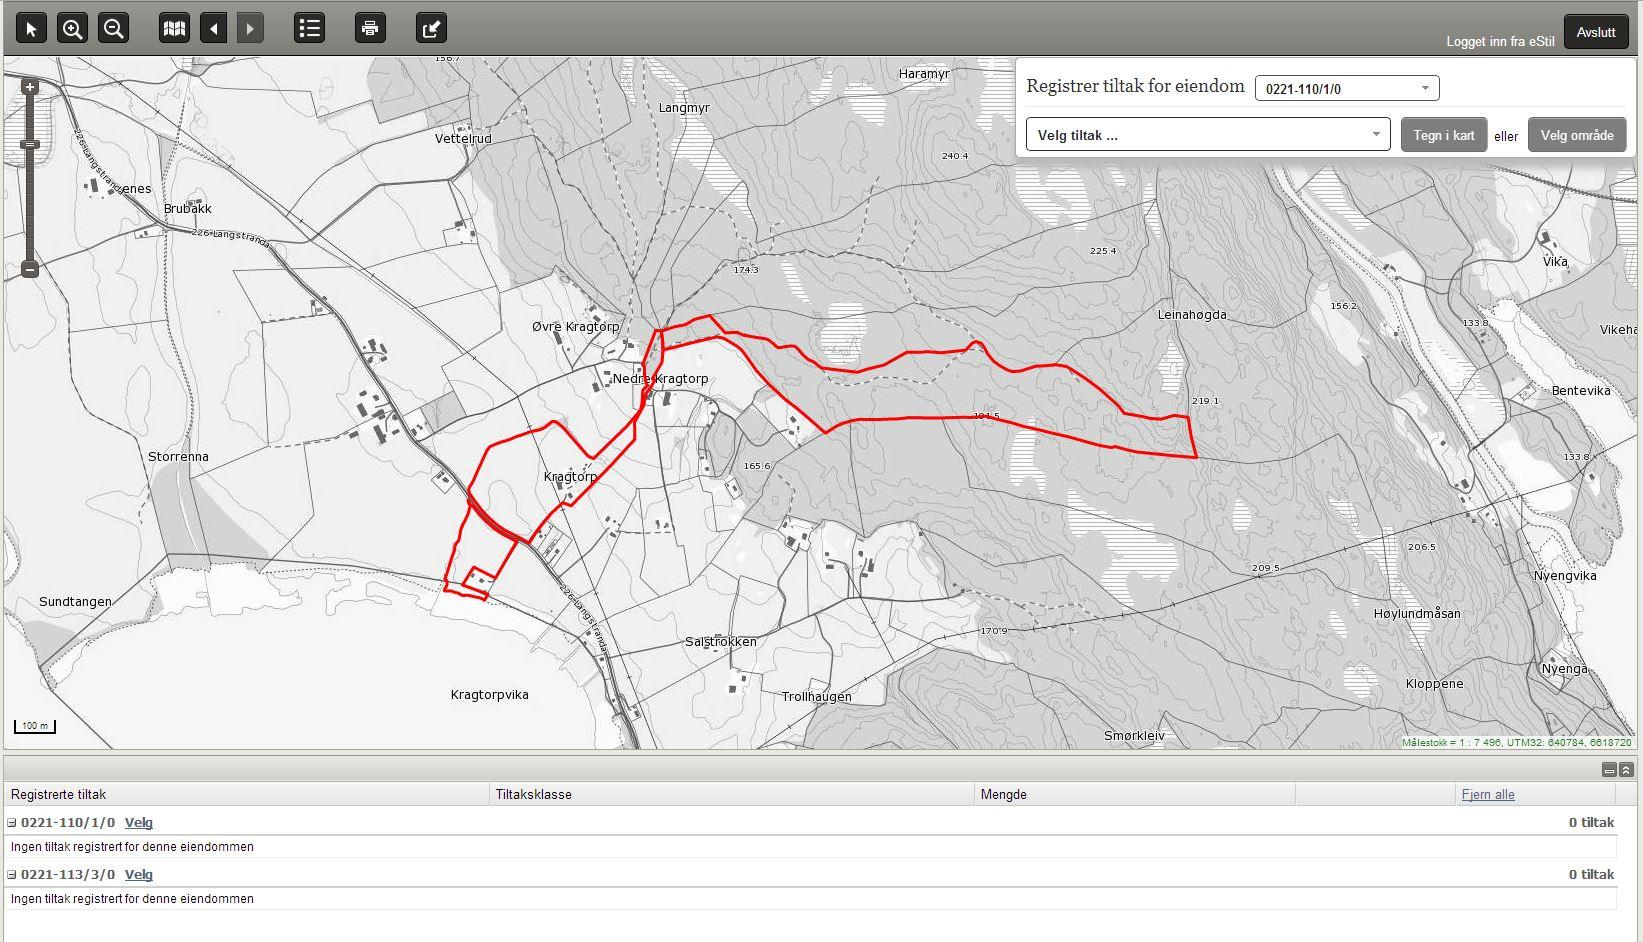Click the Tegn i kart button
Viewport: 1643px width, 942px height.
tap(1443, 135)
